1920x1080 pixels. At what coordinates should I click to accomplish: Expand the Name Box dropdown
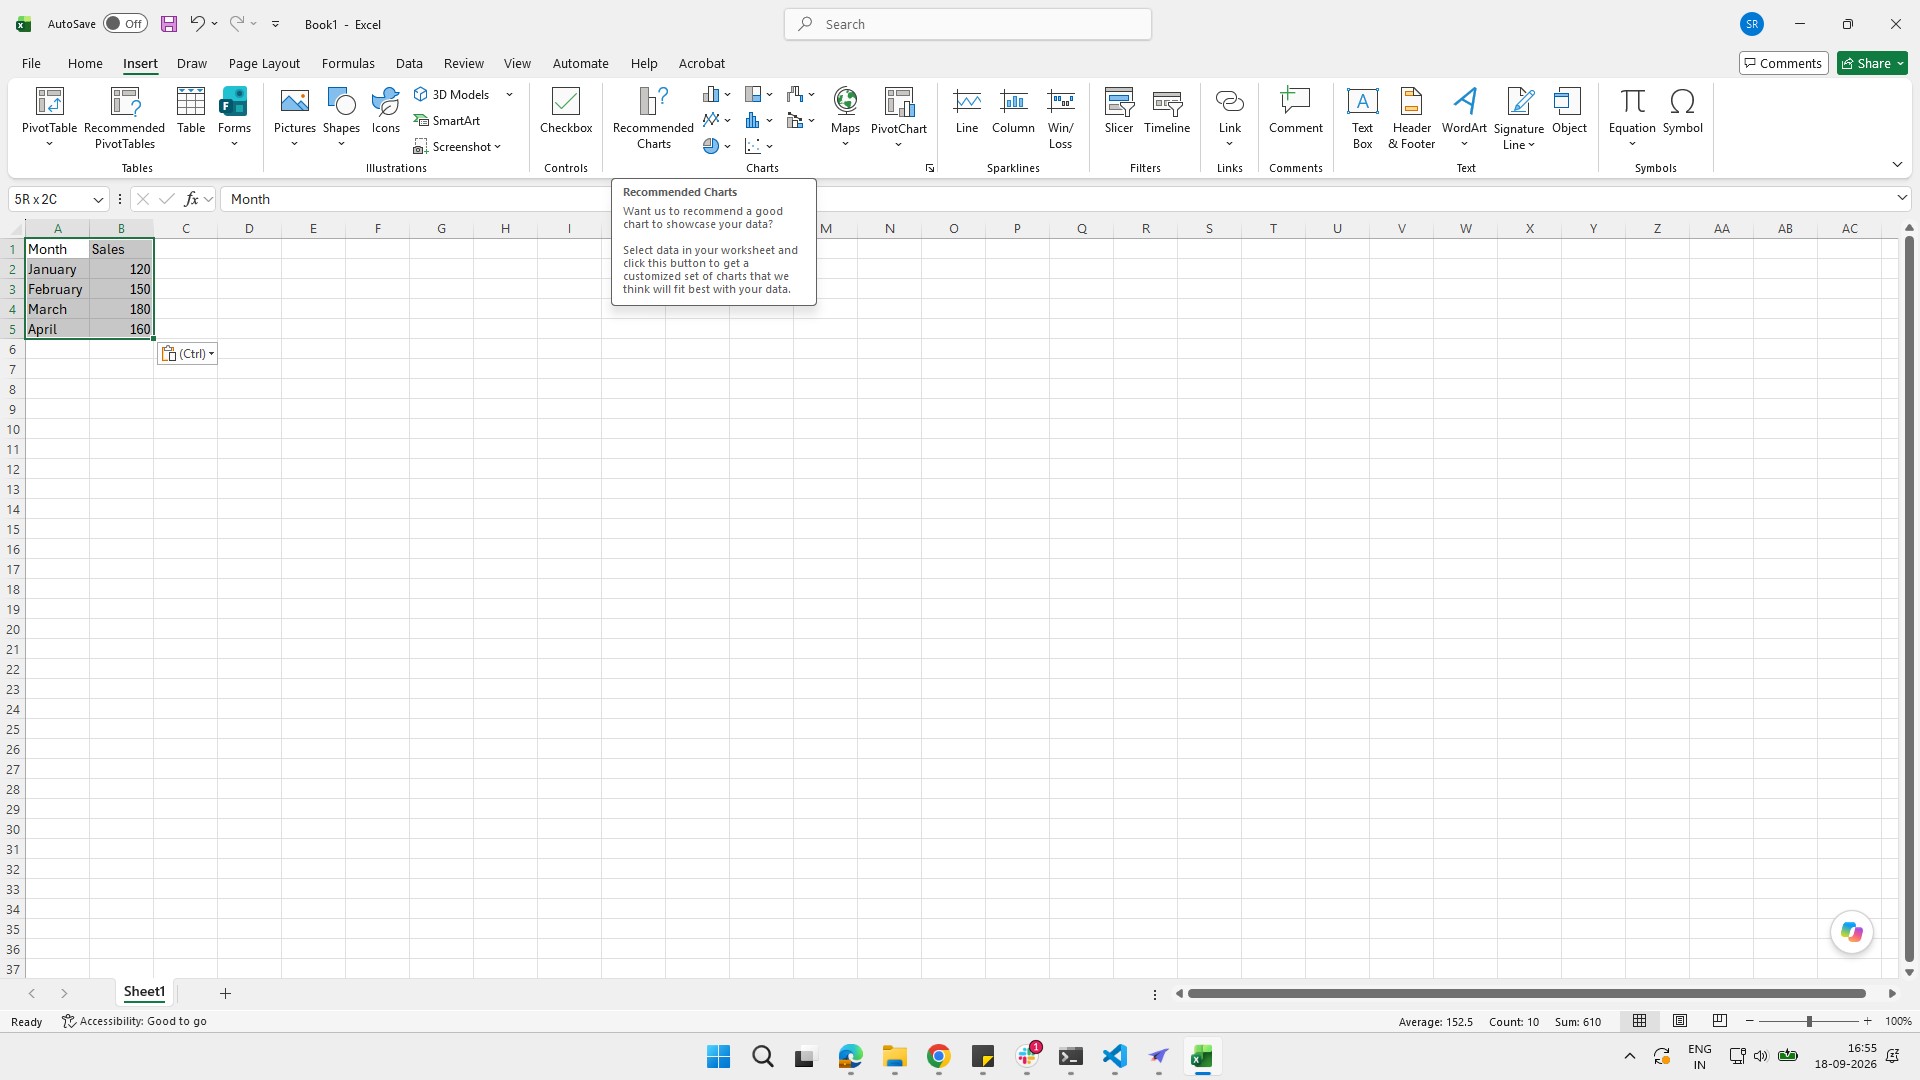[98, 199]
